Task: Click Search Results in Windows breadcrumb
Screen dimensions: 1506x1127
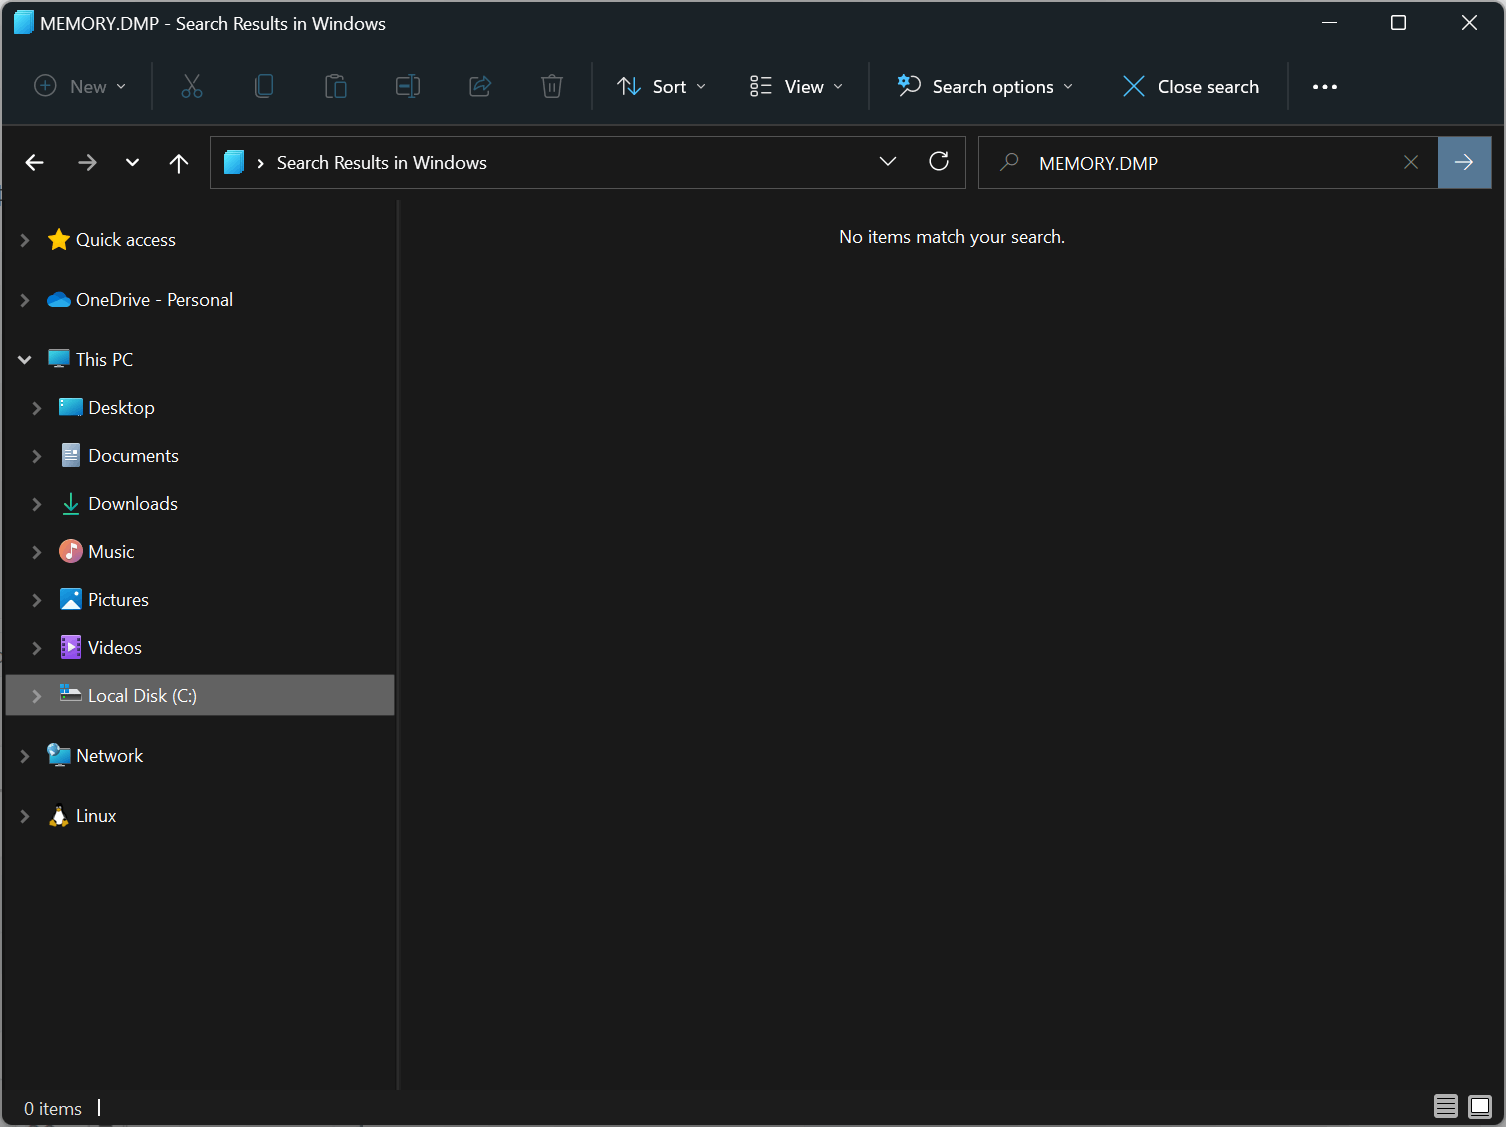Action: click(x=381, y=162)
